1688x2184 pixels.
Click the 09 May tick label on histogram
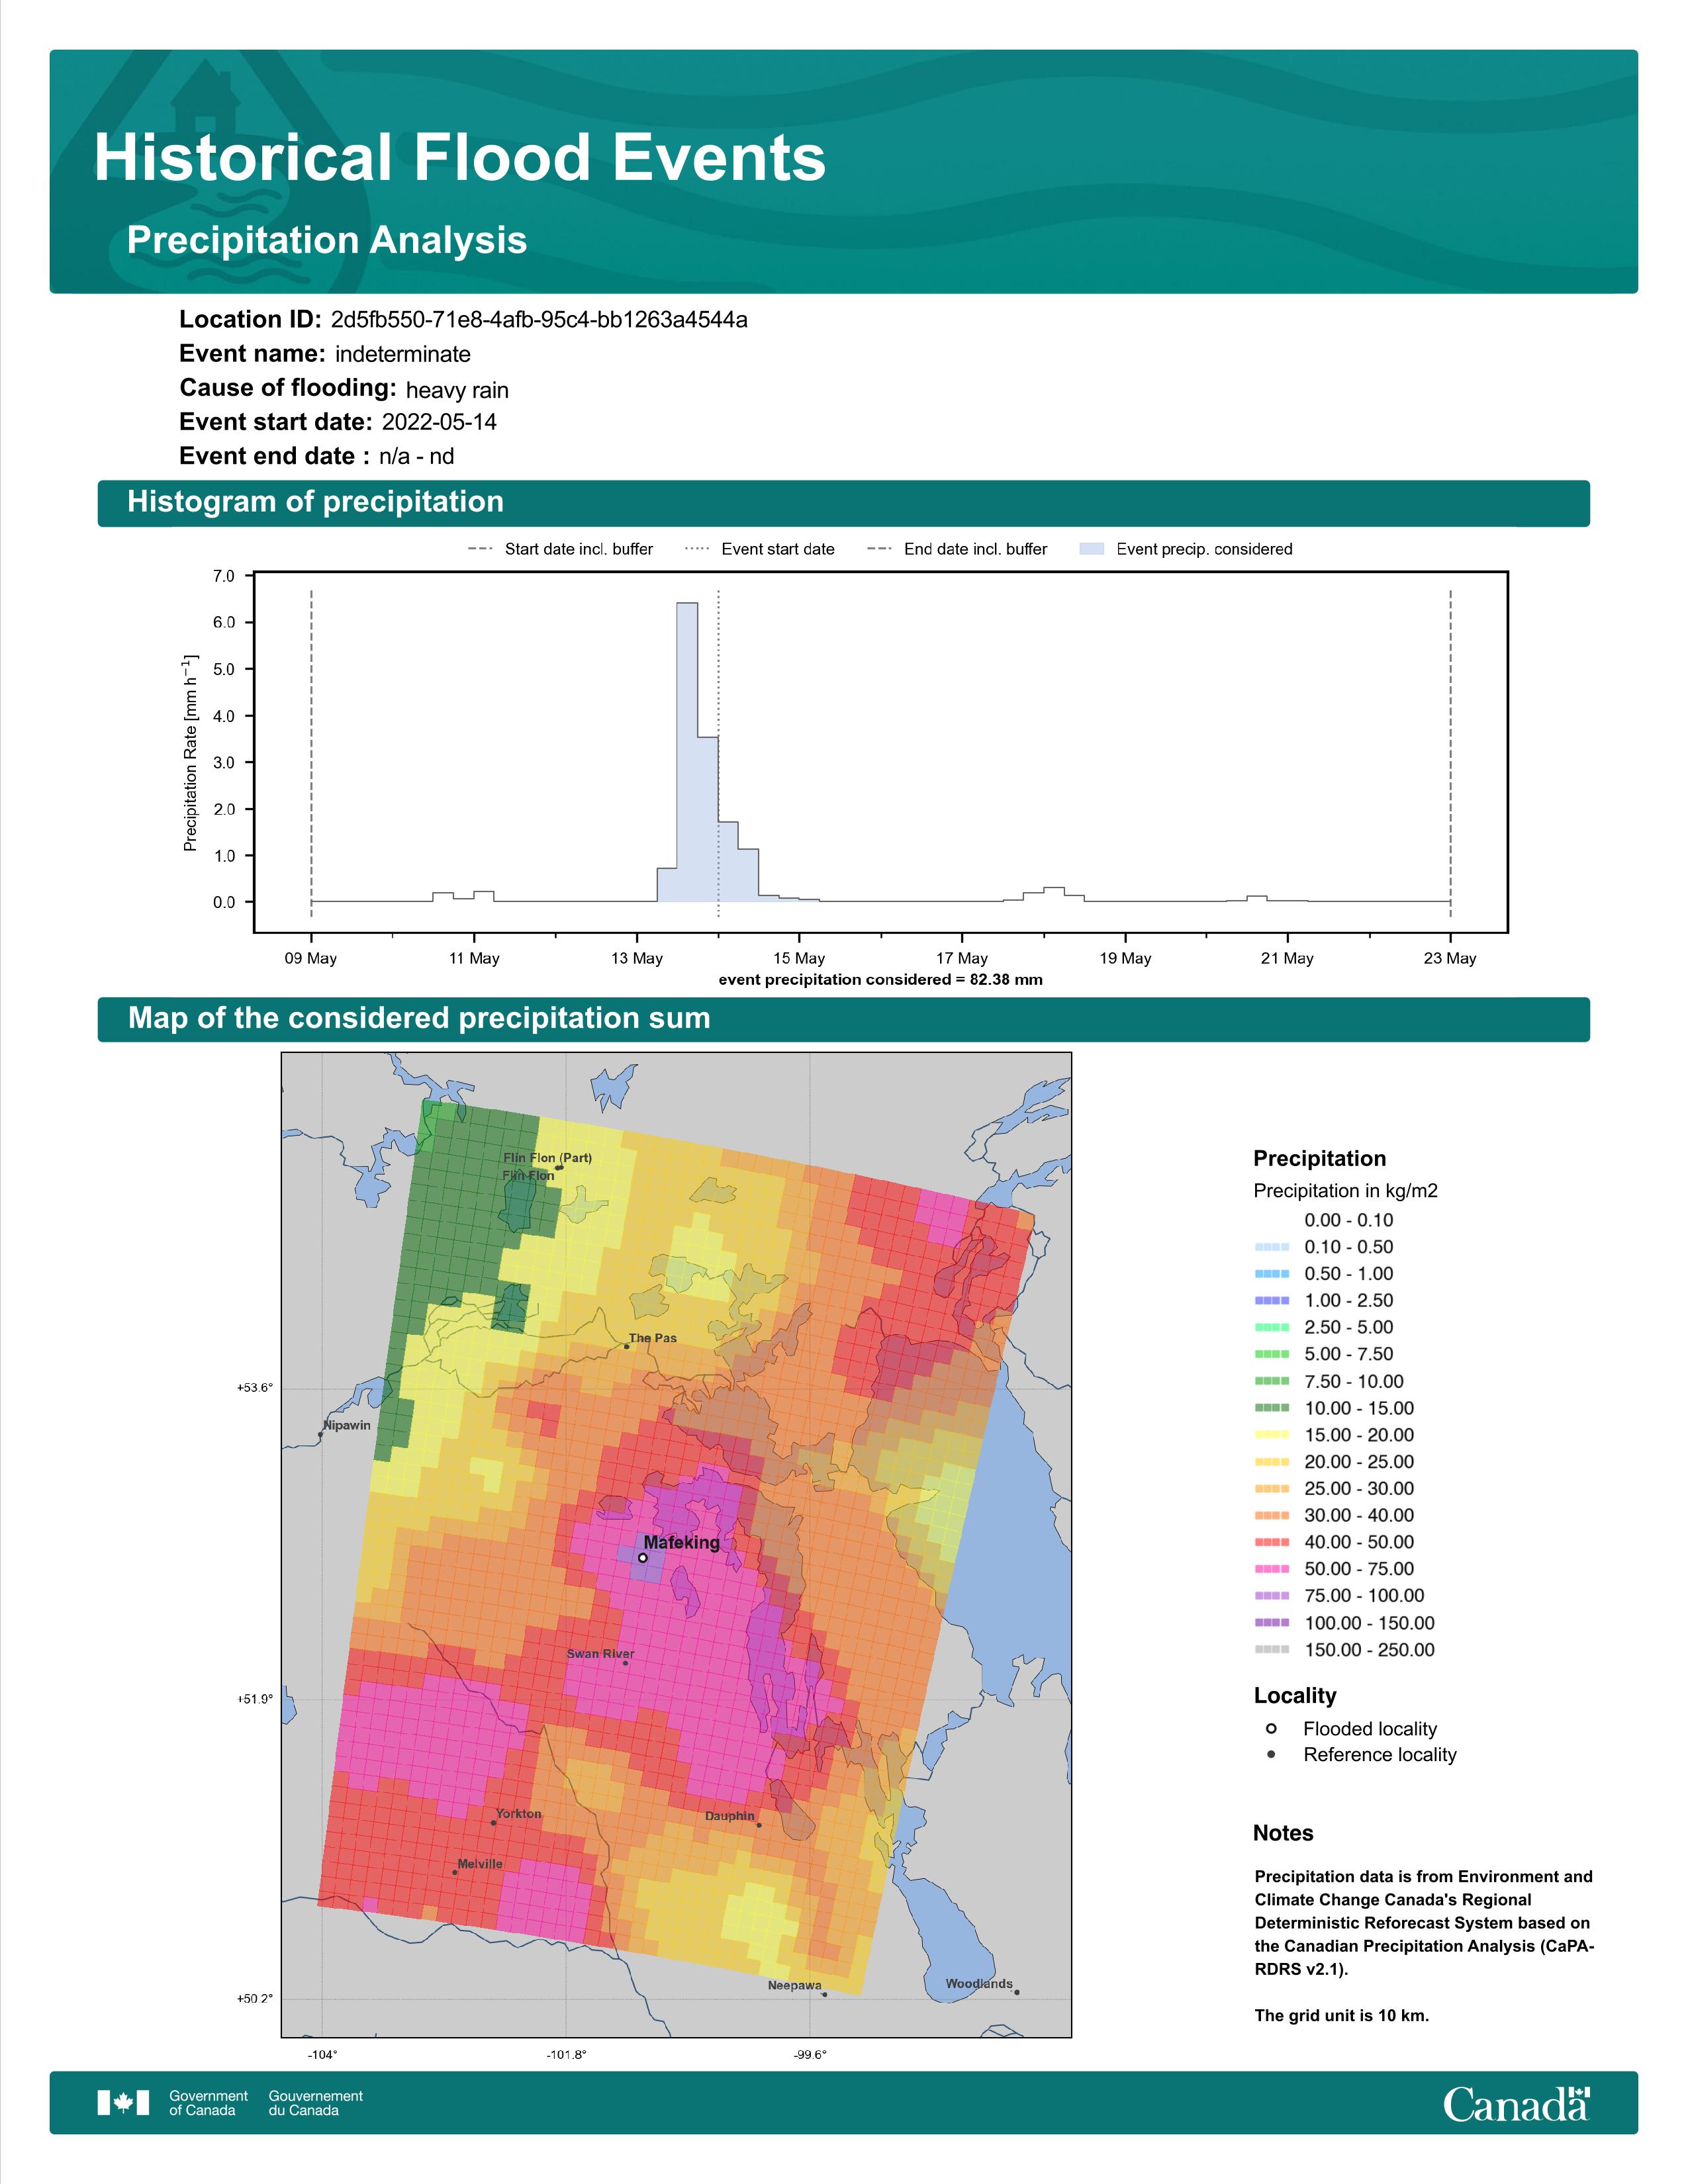[x=311, y=958]
